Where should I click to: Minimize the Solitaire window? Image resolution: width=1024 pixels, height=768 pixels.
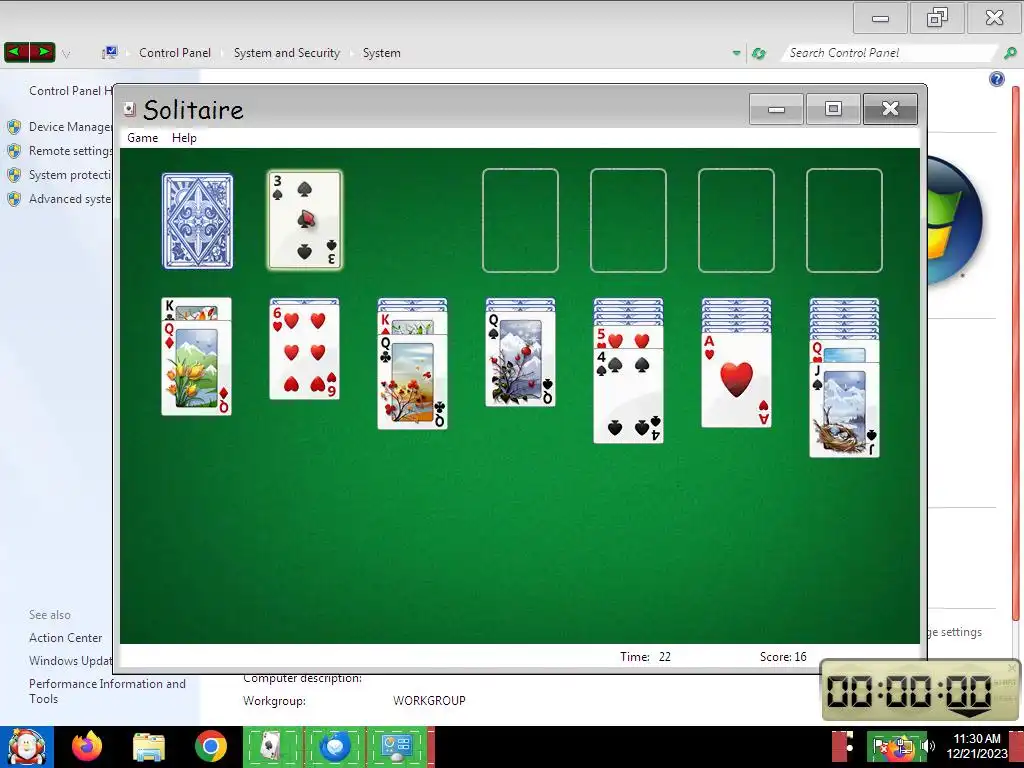tap(776, 109)
